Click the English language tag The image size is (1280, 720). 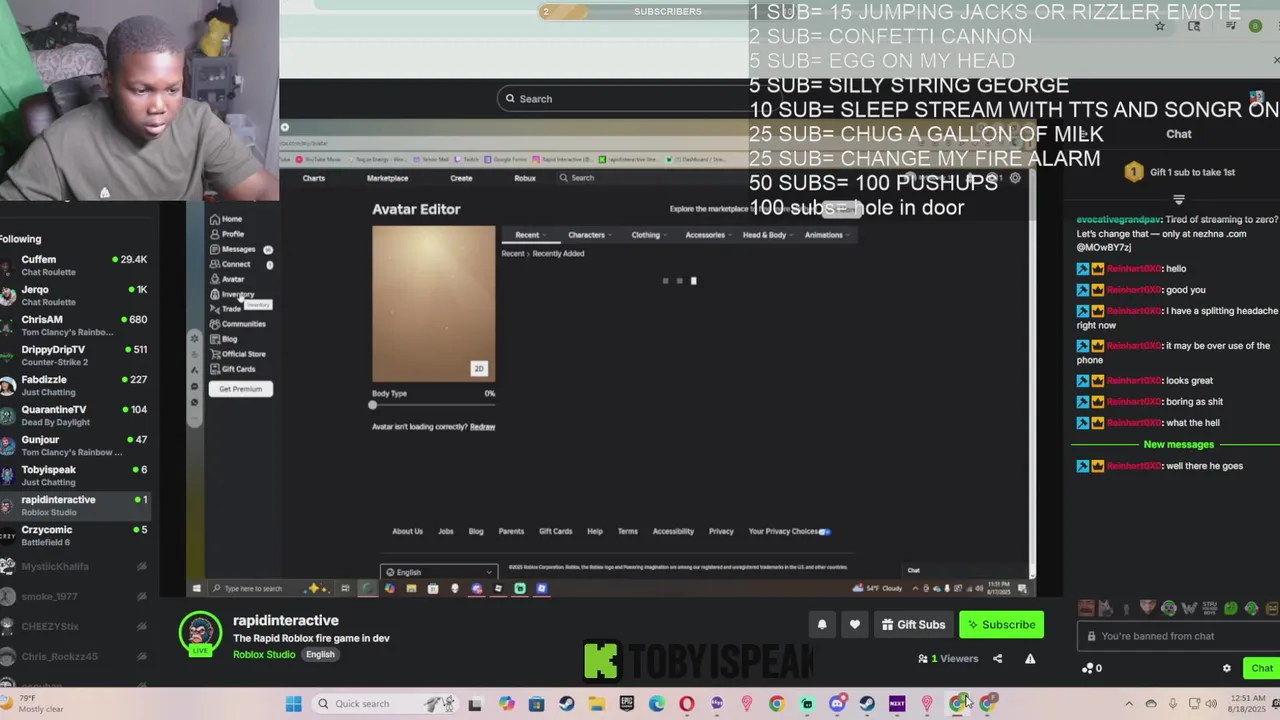[x=320, y=654]
